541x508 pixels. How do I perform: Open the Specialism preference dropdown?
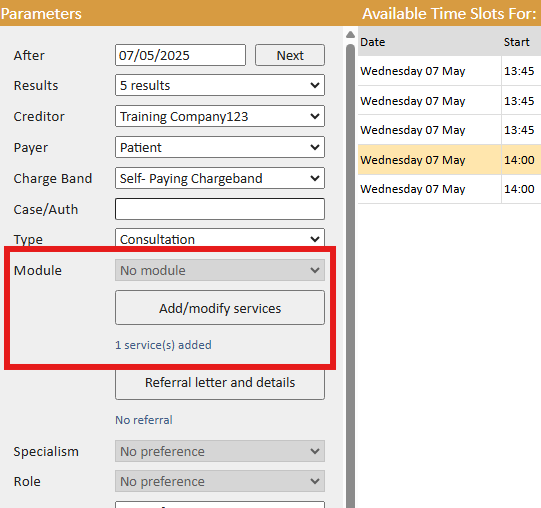click(220, 451)
